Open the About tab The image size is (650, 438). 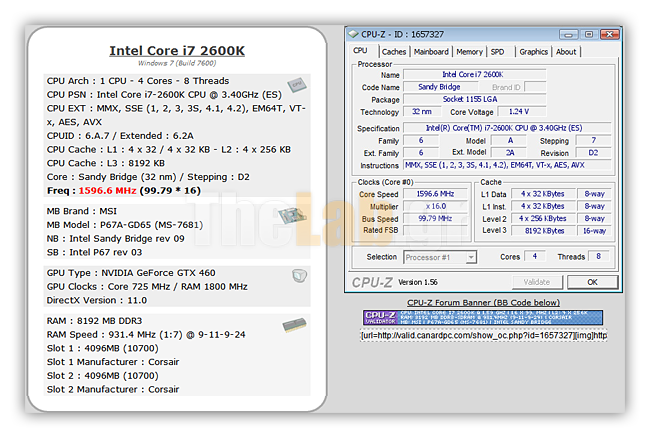point(566,52)
